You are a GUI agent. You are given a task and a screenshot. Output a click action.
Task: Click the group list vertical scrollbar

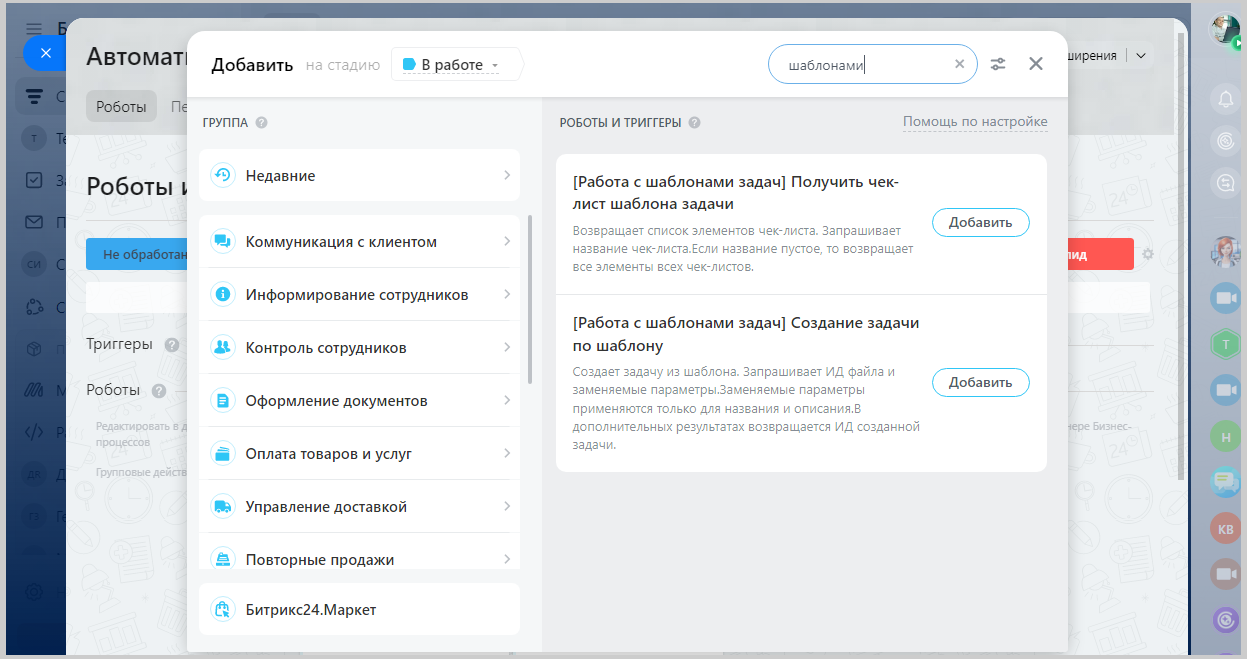tap(530, 300)
